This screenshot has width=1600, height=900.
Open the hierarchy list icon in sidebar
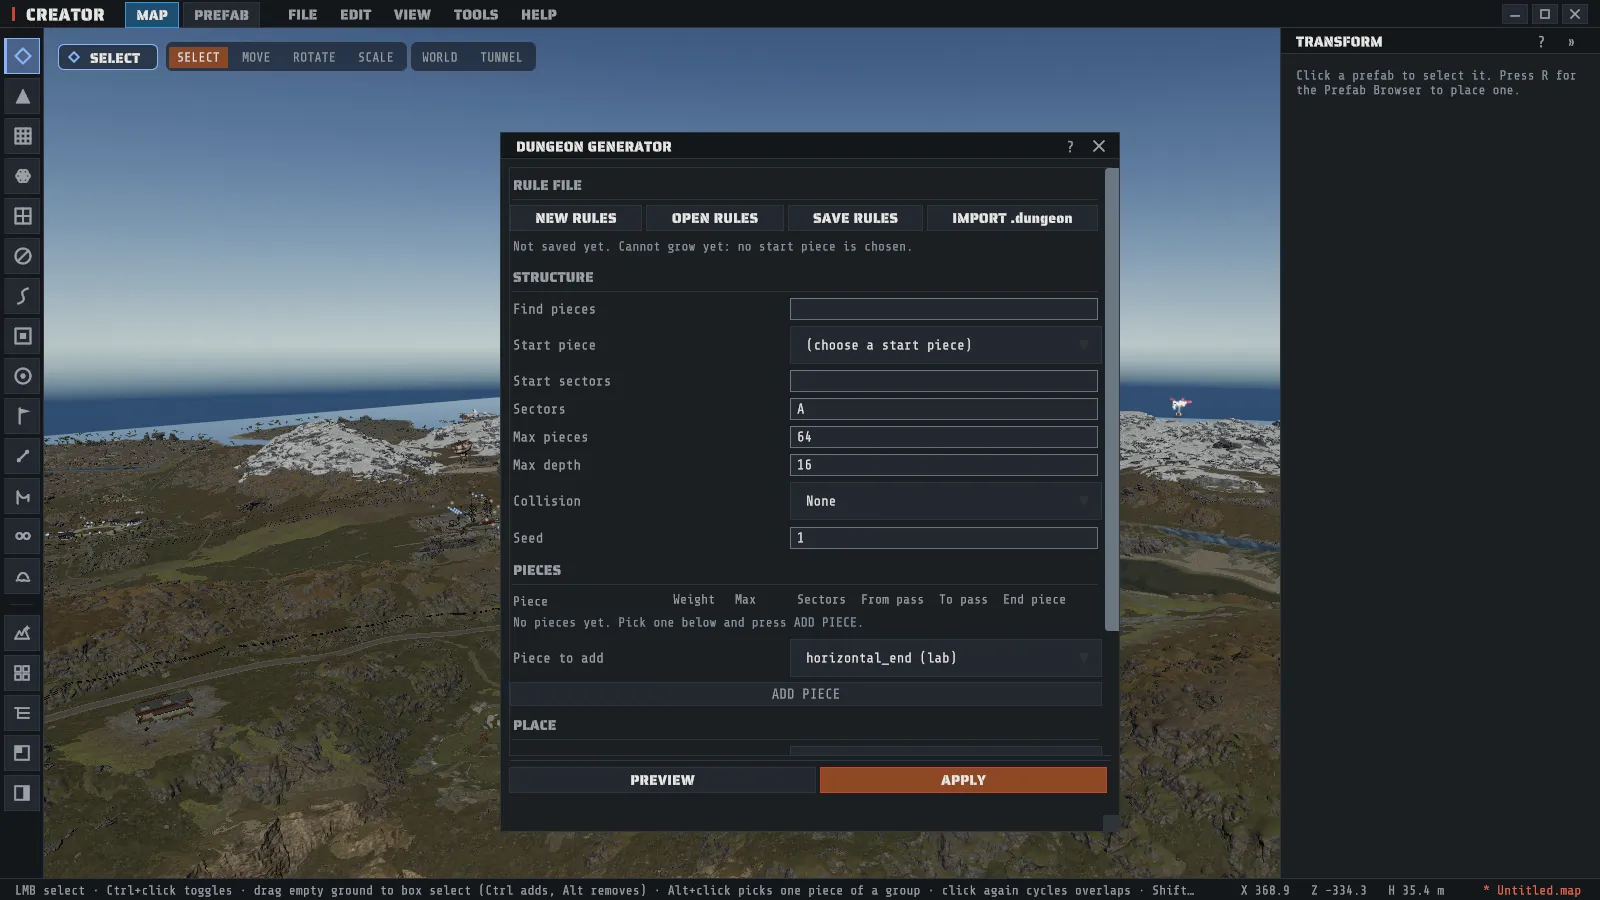[x=22, y=713]
